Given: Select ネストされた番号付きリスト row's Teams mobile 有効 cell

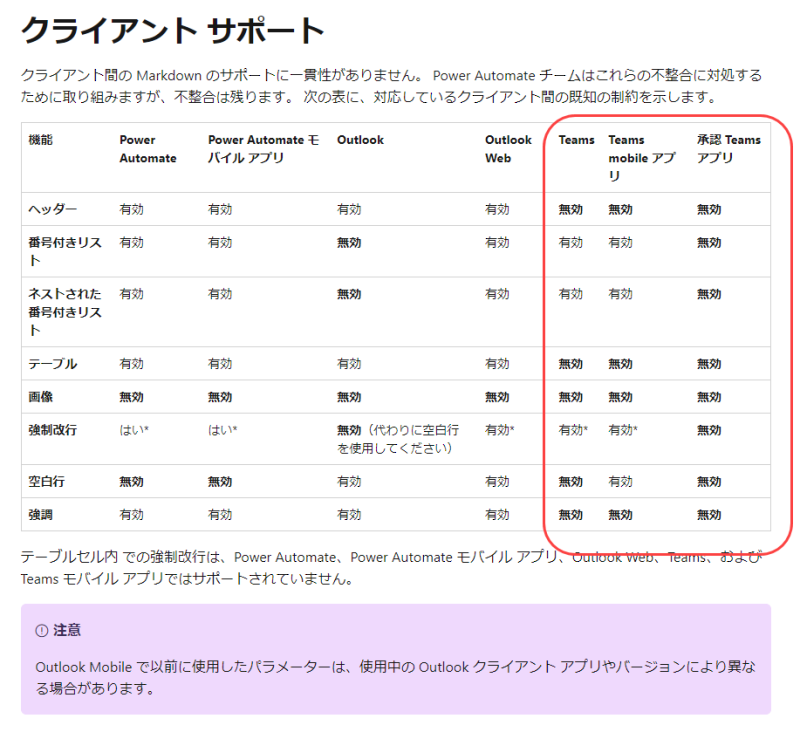Looking at the screenshot, I should click(x=620, y=294).
